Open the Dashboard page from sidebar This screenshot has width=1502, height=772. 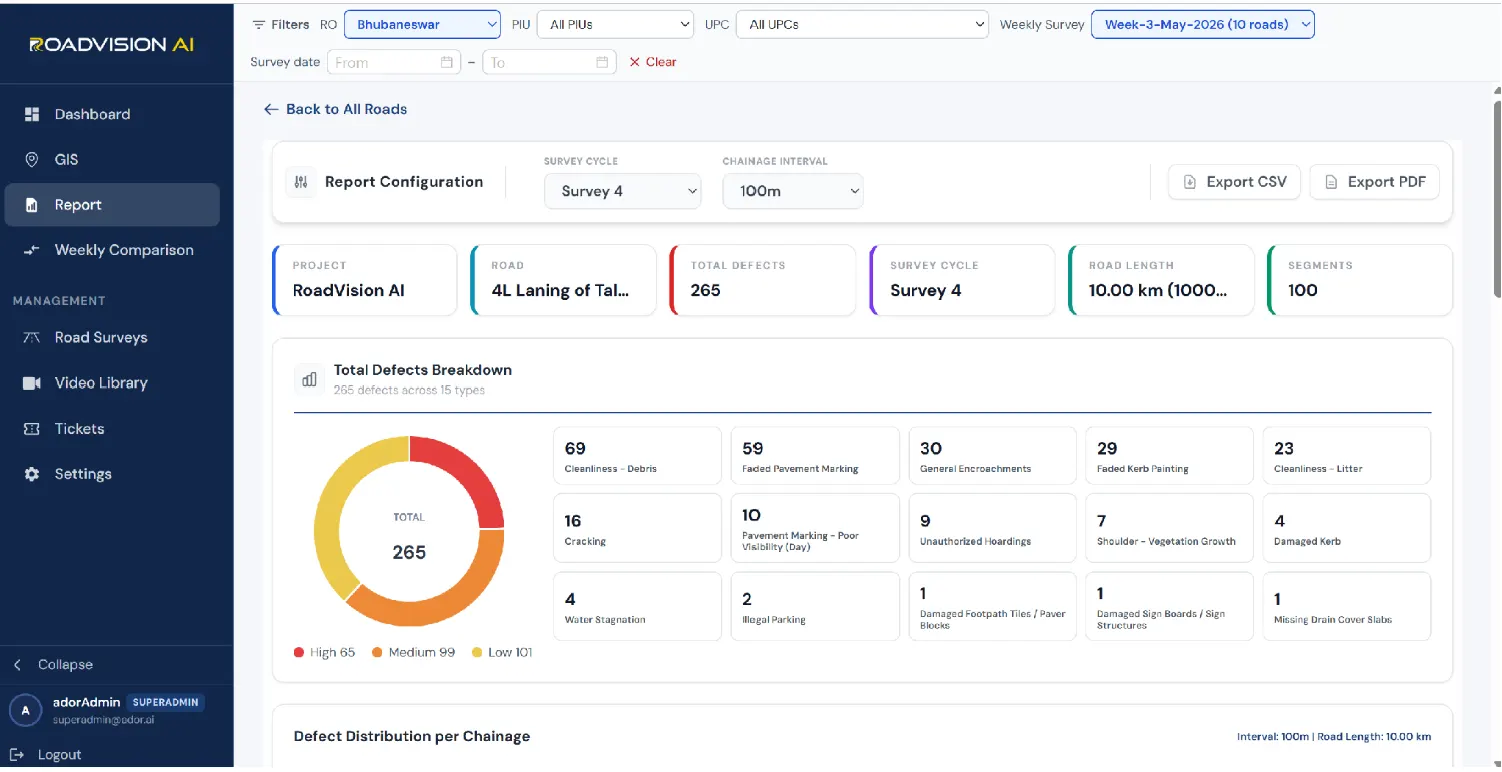pos(112,114)
